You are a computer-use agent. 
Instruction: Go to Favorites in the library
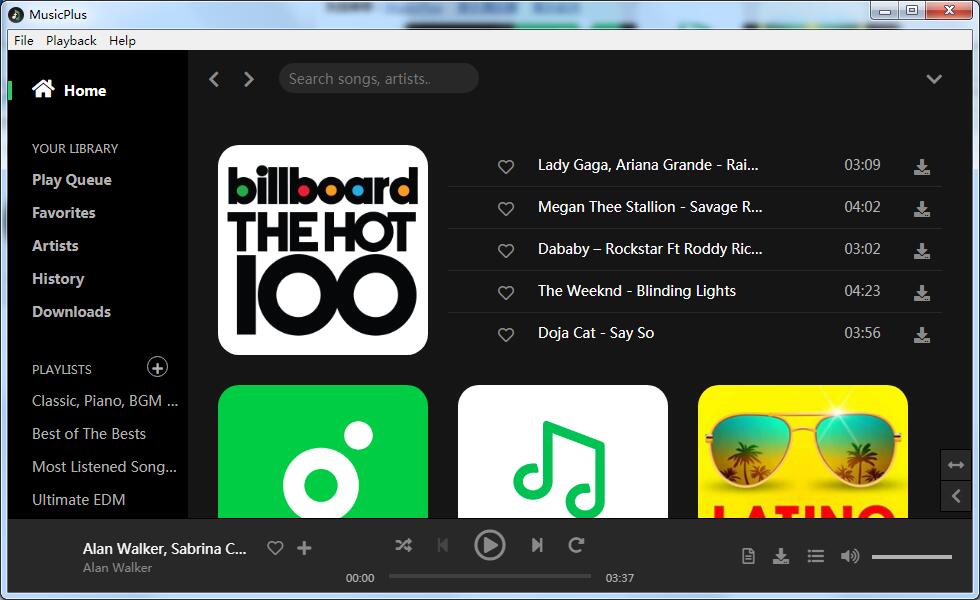tap(64, 213)
